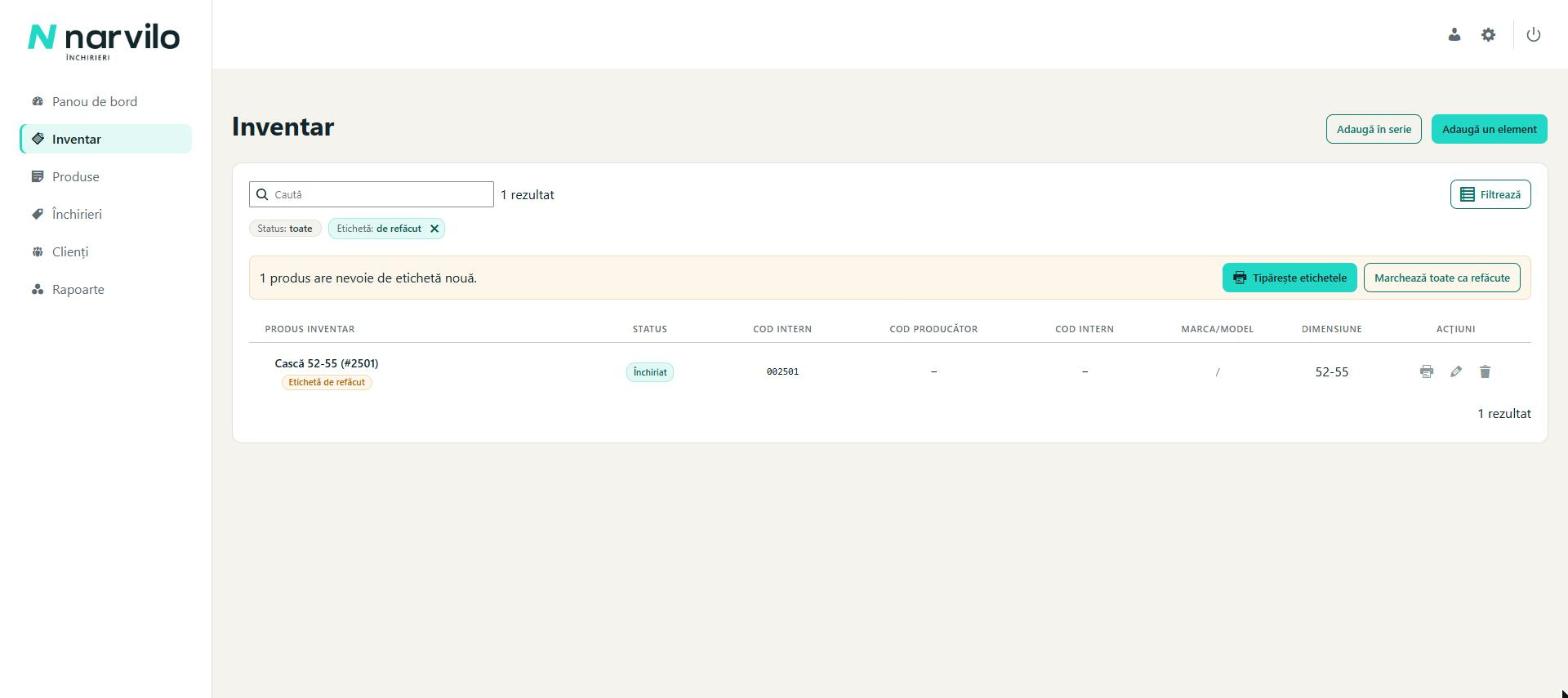Viewport: 1568px width, 698px height.
Task: Select Inventar in the sidebar
Action: [106, 139]
